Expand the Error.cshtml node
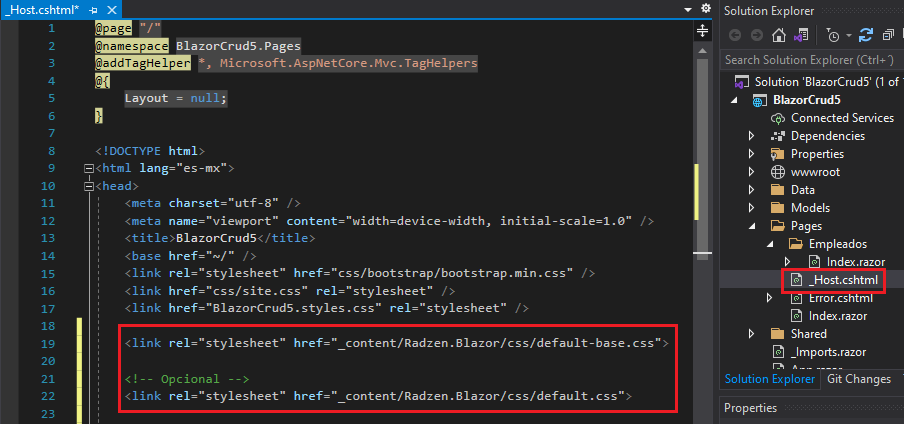904x424 pixels. coord(769,298)
